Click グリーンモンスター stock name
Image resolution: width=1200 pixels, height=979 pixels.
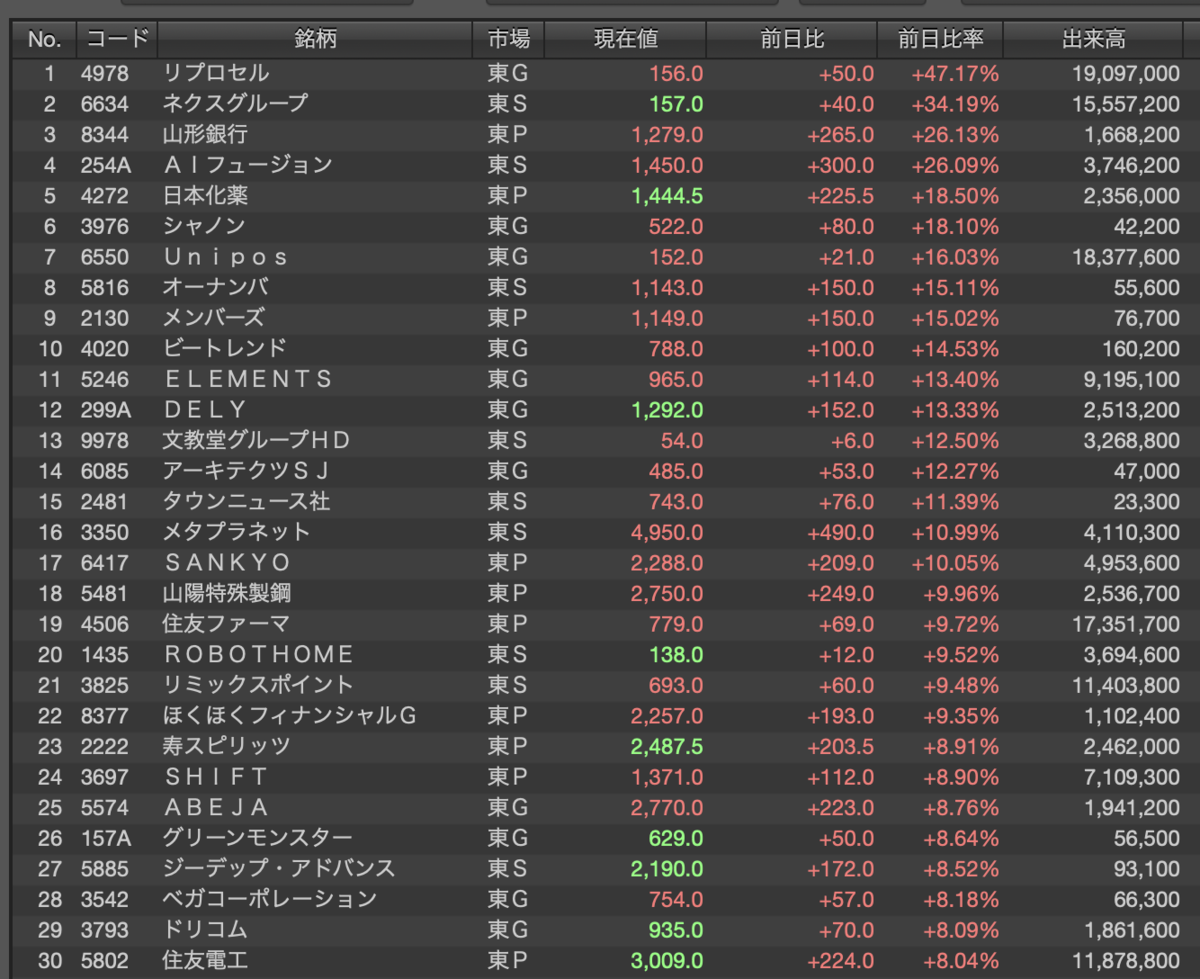pyautogui.click(x=257, y=838)
